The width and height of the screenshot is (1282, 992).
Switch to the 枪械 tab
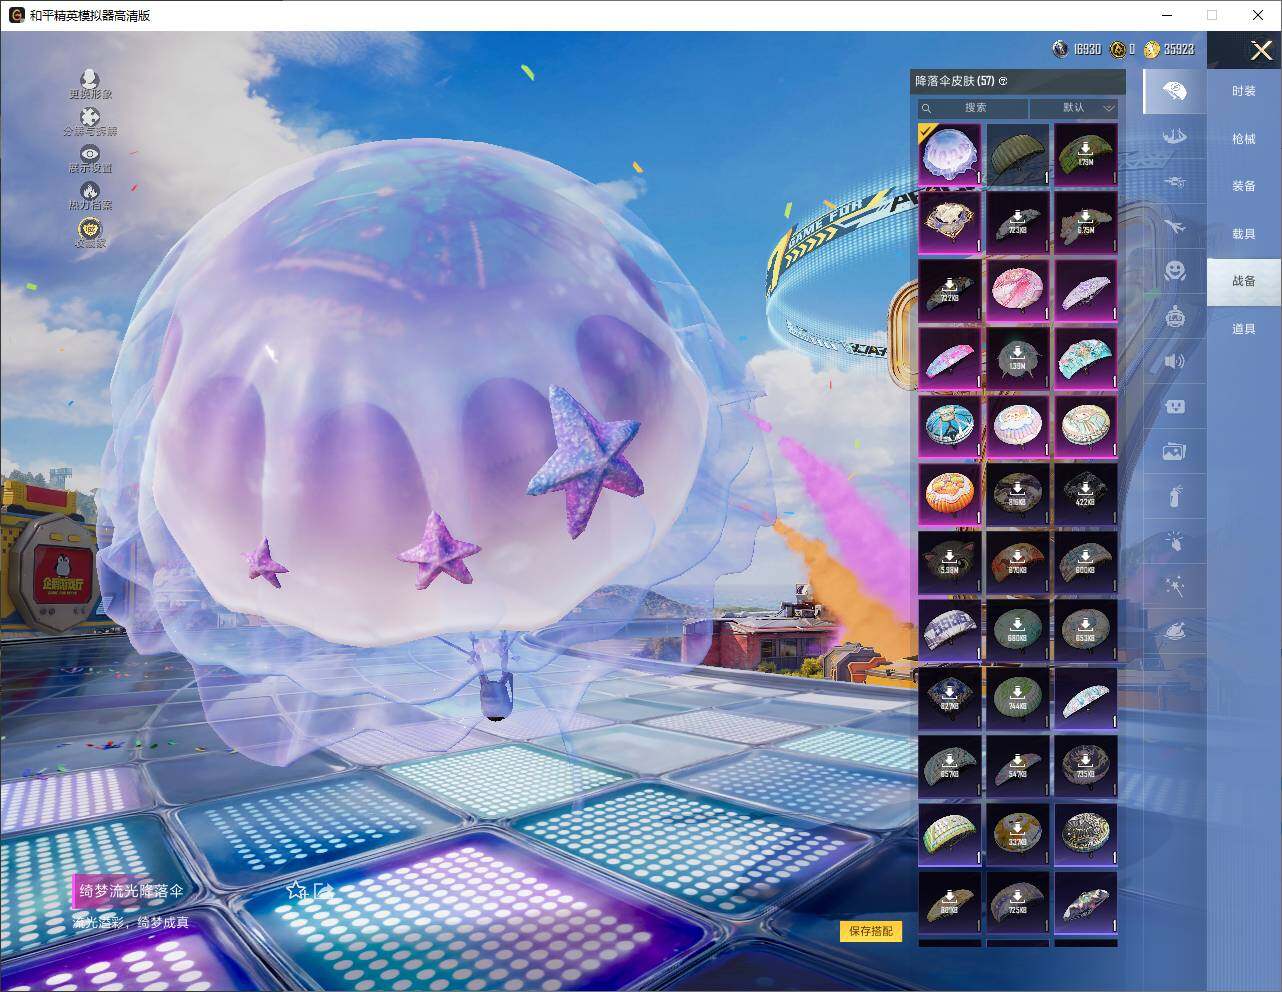click(x=1243, y=139)
